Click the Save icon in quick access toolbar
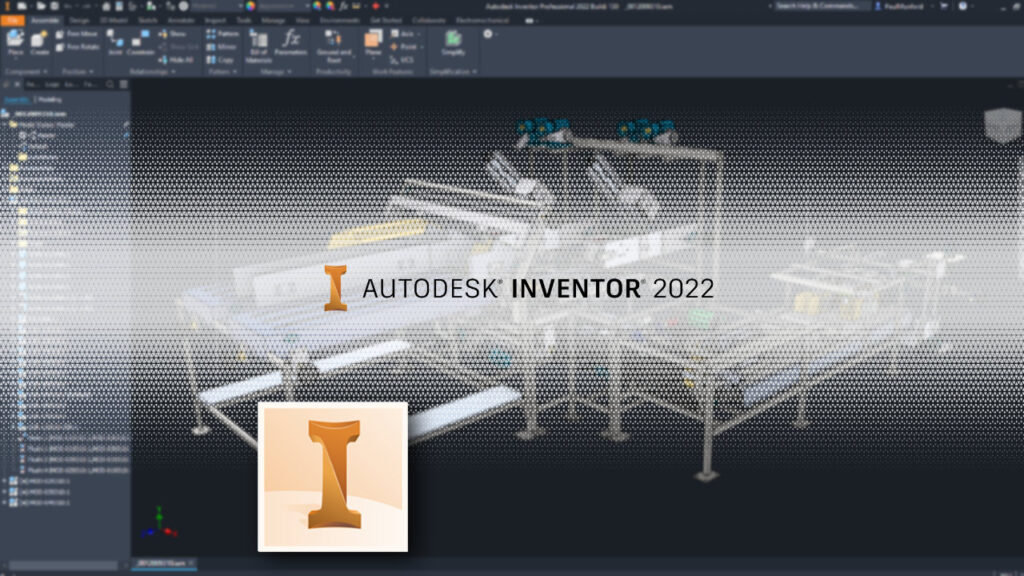Screen dimensions: 1024x576 [x=54, y=7]
